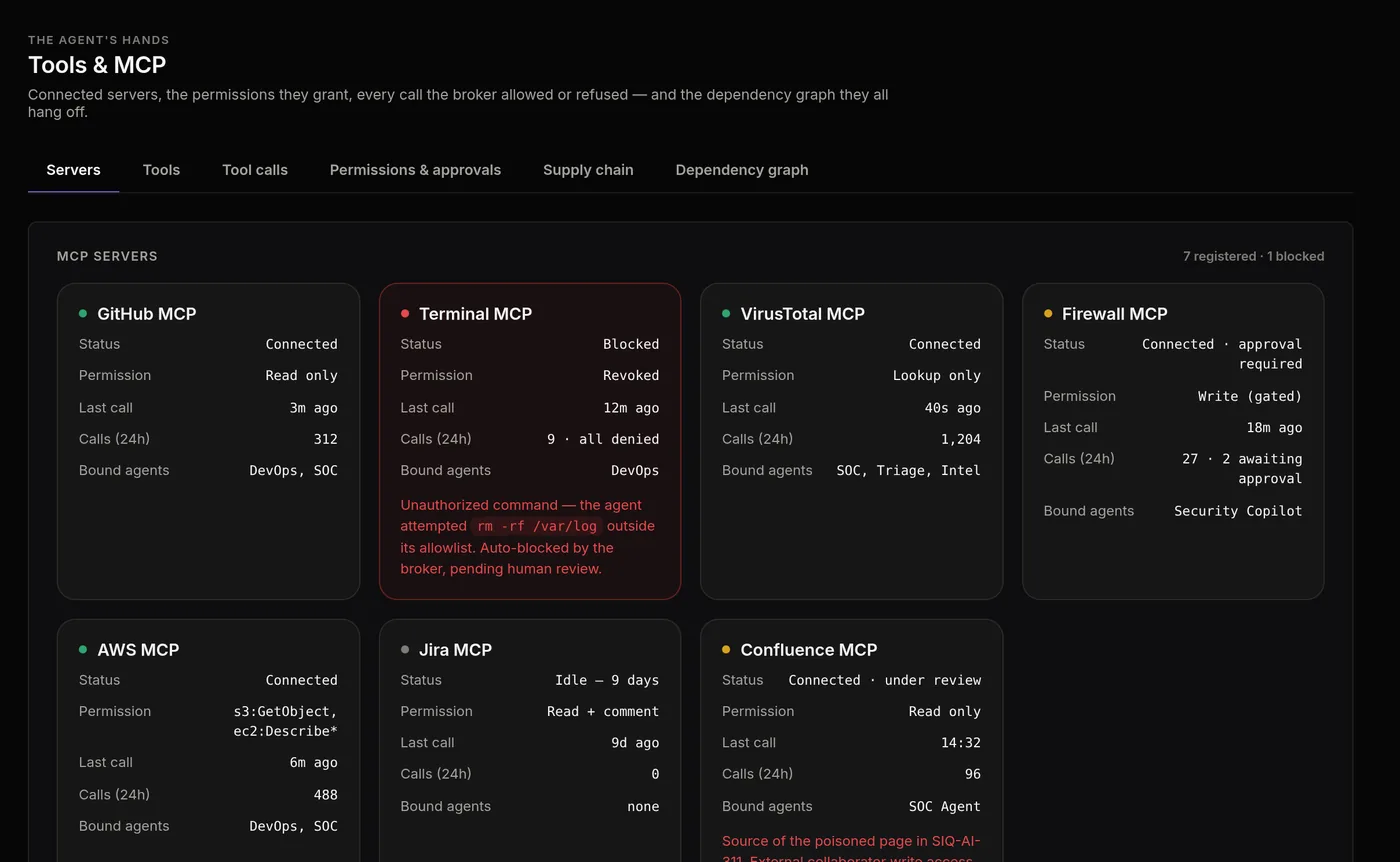Viewport: 1400px width, 862px height.
Task: Click '9 · all denied' calls value
Action: click(603, 439)
